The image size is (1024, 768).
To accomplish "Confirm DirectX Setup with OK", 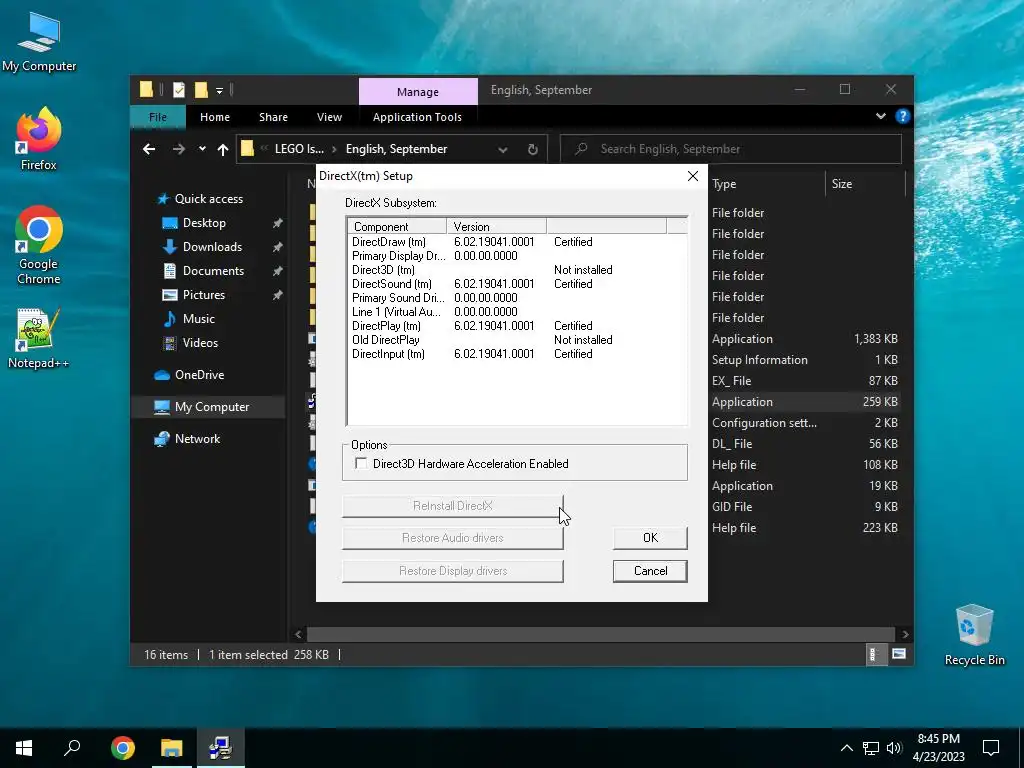I will [x=650, y=538].
